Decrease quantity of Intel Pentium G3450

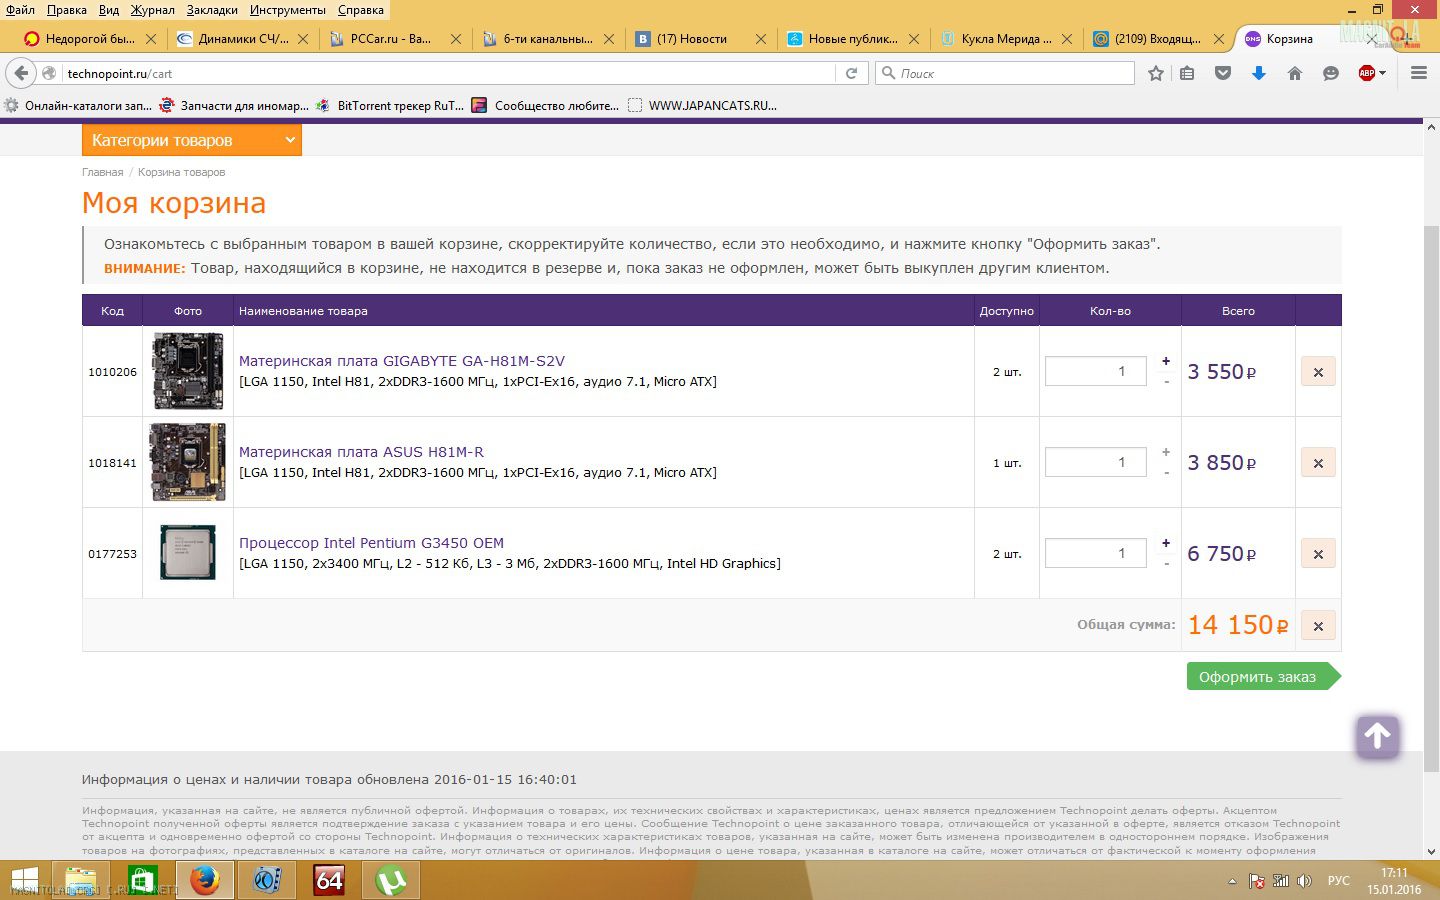[1166, 564]
